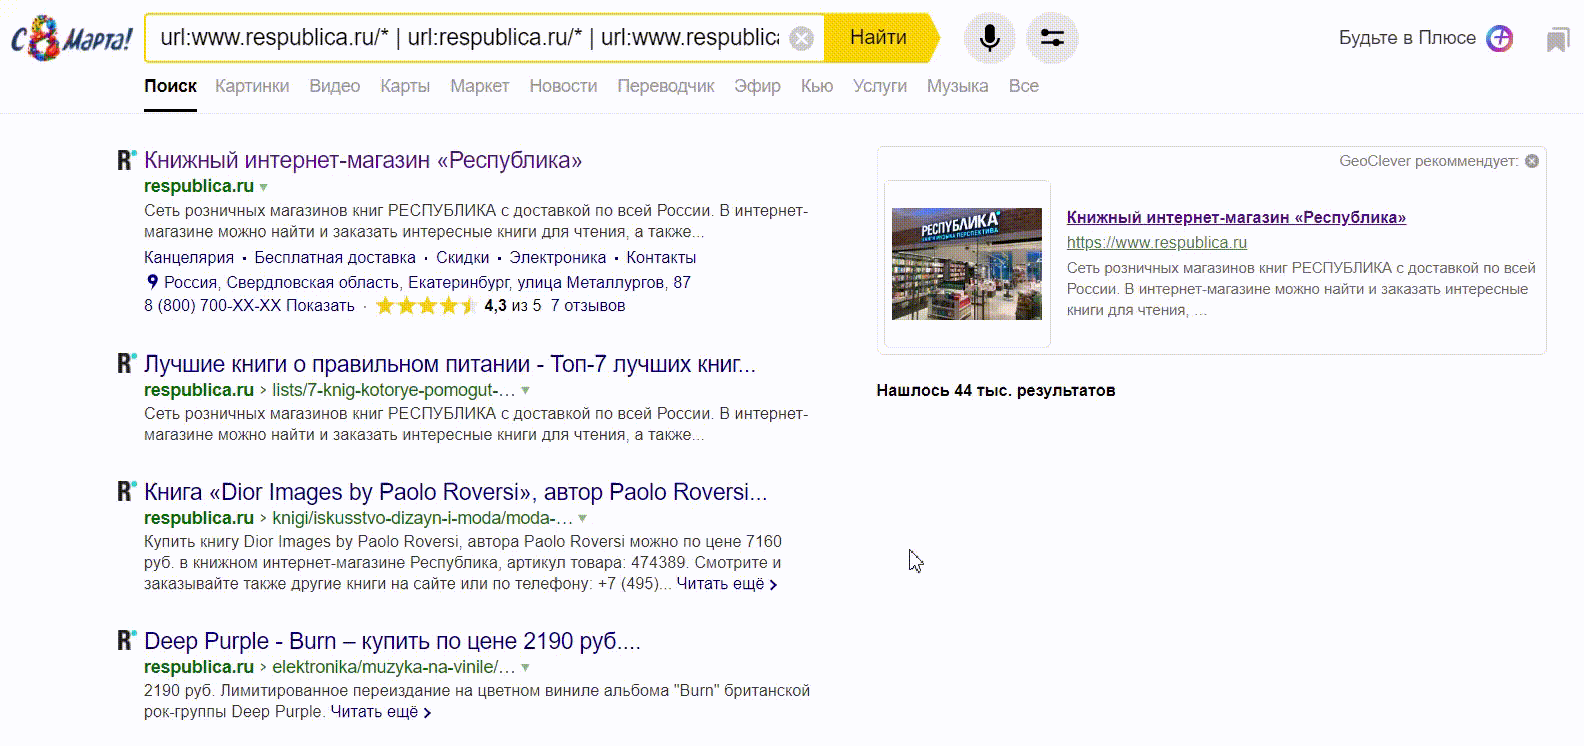Click the star rating 4,3 из 5
Screen dimensions: 1584x746
(x=458, y=306)
